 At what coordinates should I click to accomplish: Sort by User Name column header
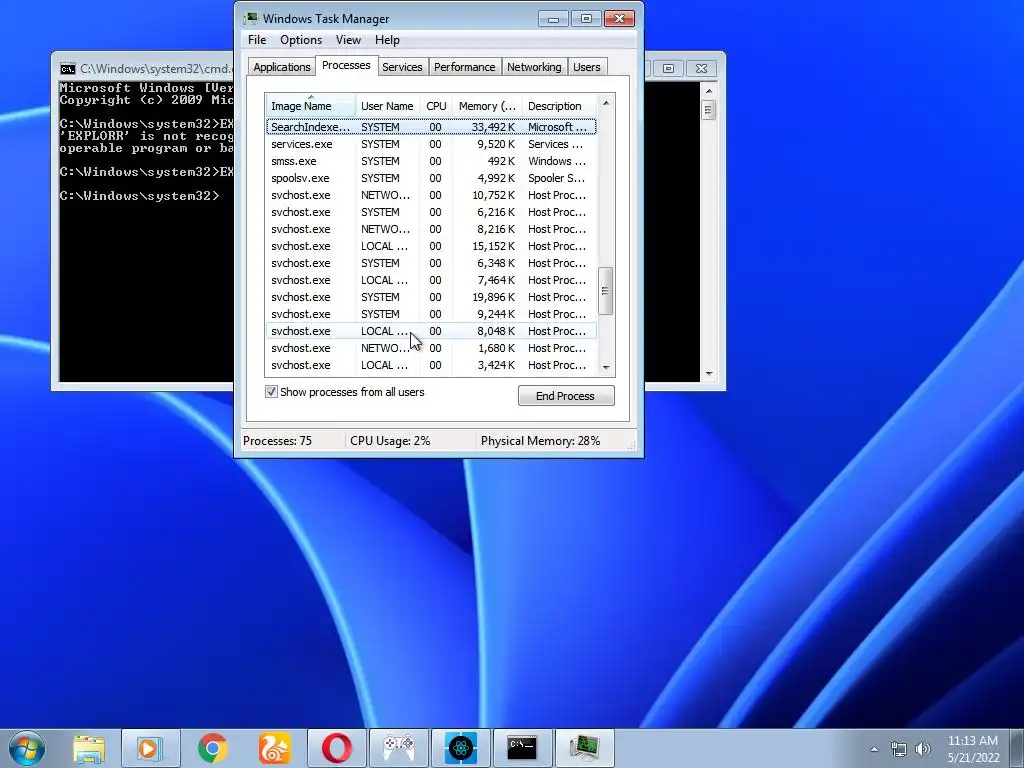coord(387,106)
